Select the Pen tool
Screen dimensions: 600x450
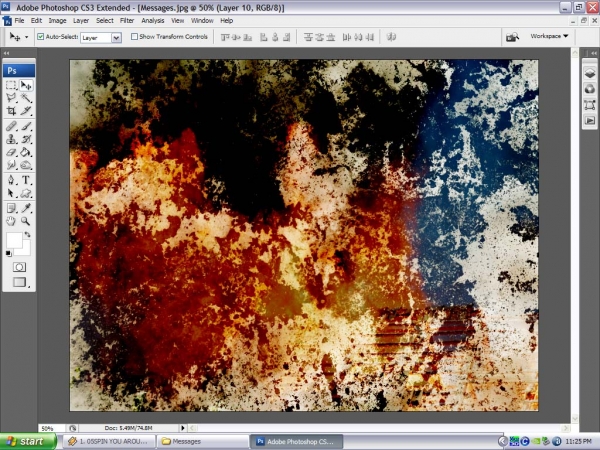tap(11, 180)
